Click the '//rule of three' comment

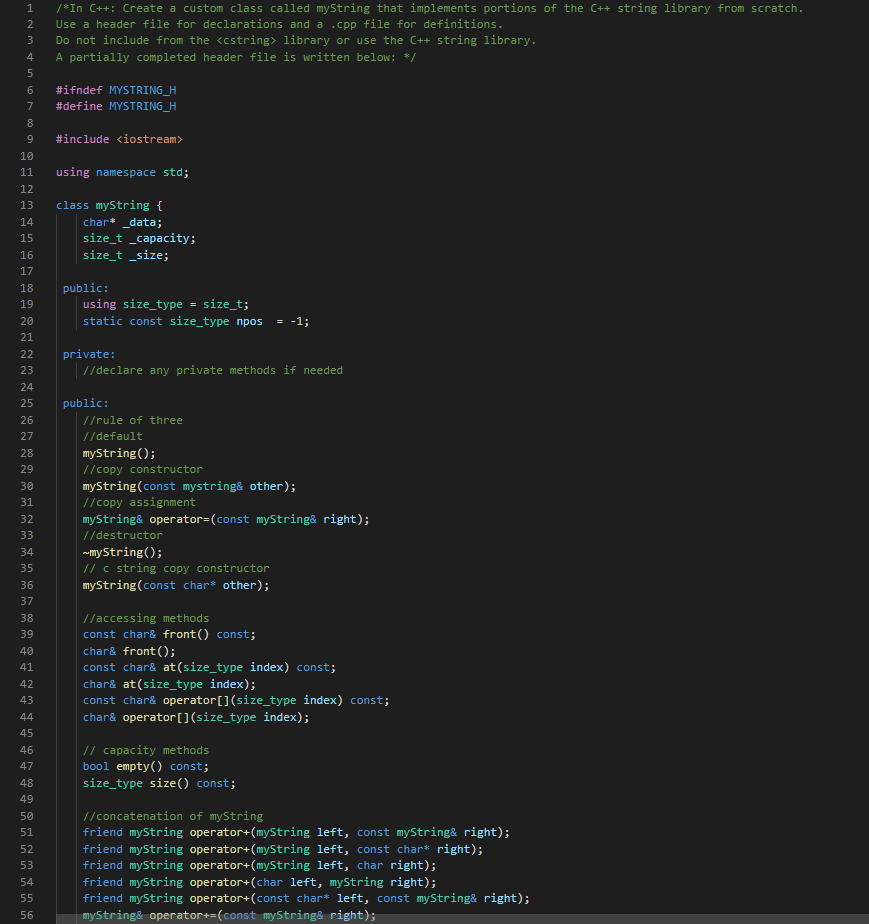(x=133, y=420)
